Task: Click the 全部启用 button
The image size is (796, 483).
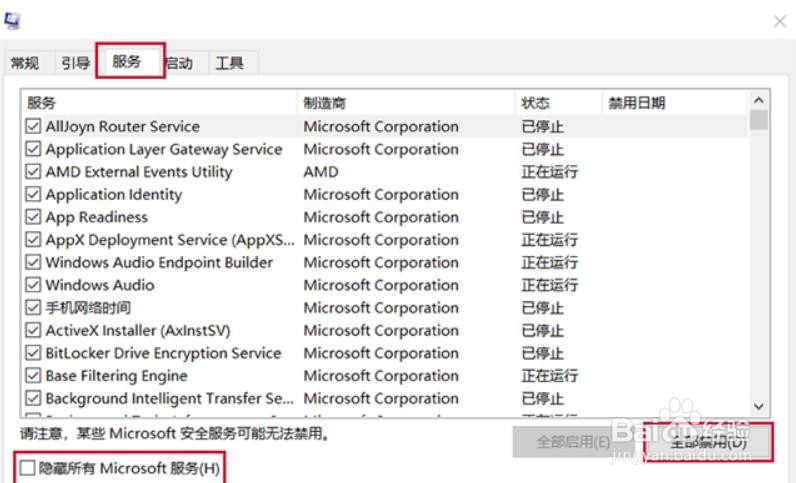Action: 573,441
